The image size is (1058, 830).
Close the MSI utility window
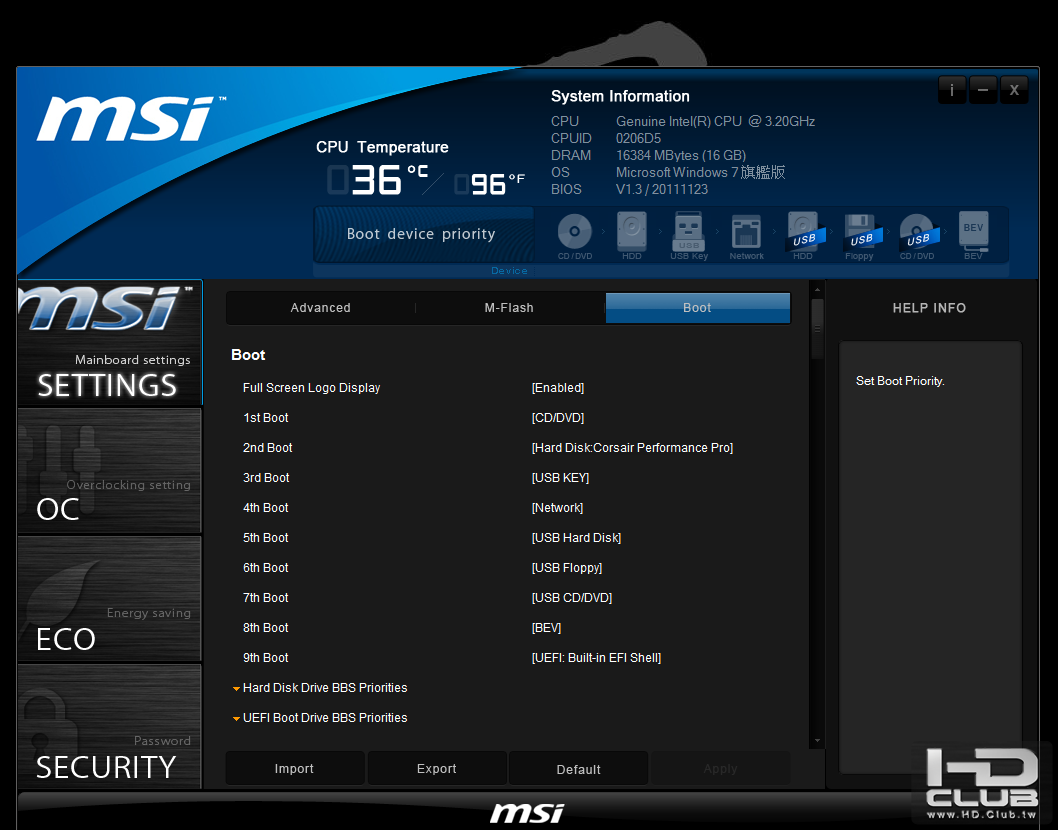1014,90
